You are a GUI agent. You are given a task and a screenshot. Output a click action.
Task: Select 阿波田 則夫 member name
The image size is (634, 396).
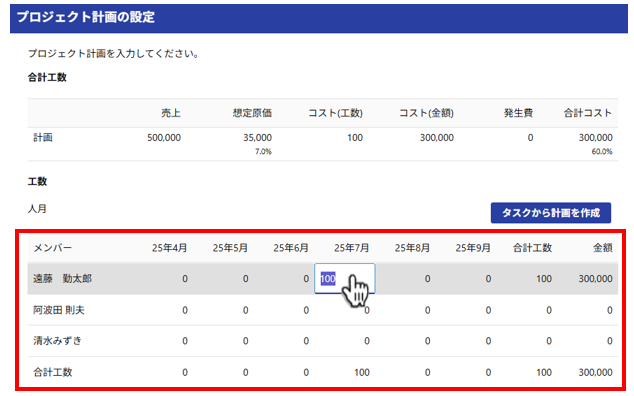(59, 310)
